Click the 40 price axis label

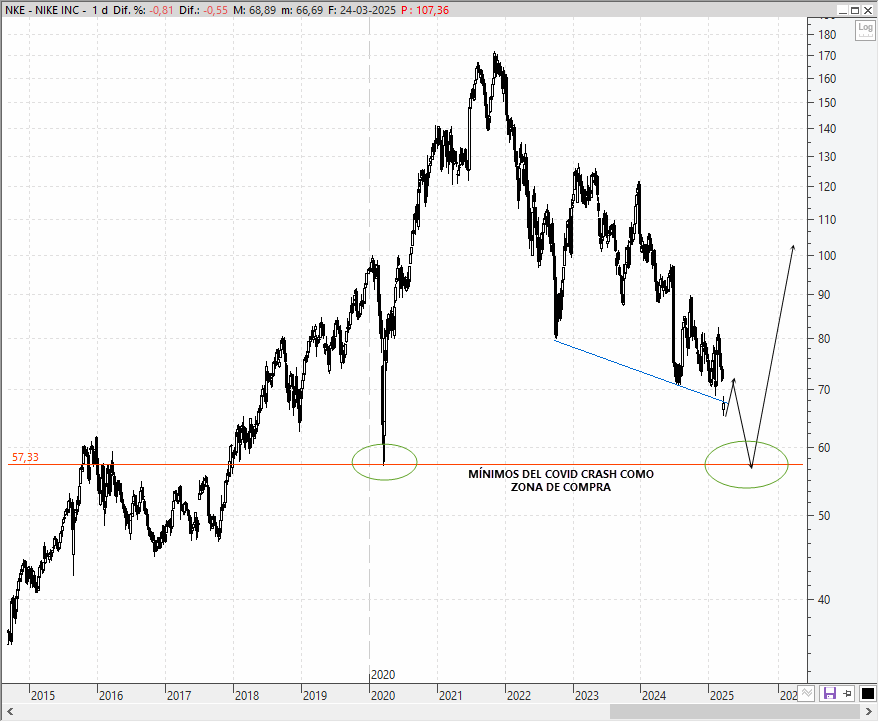click(x=824, y=600)
